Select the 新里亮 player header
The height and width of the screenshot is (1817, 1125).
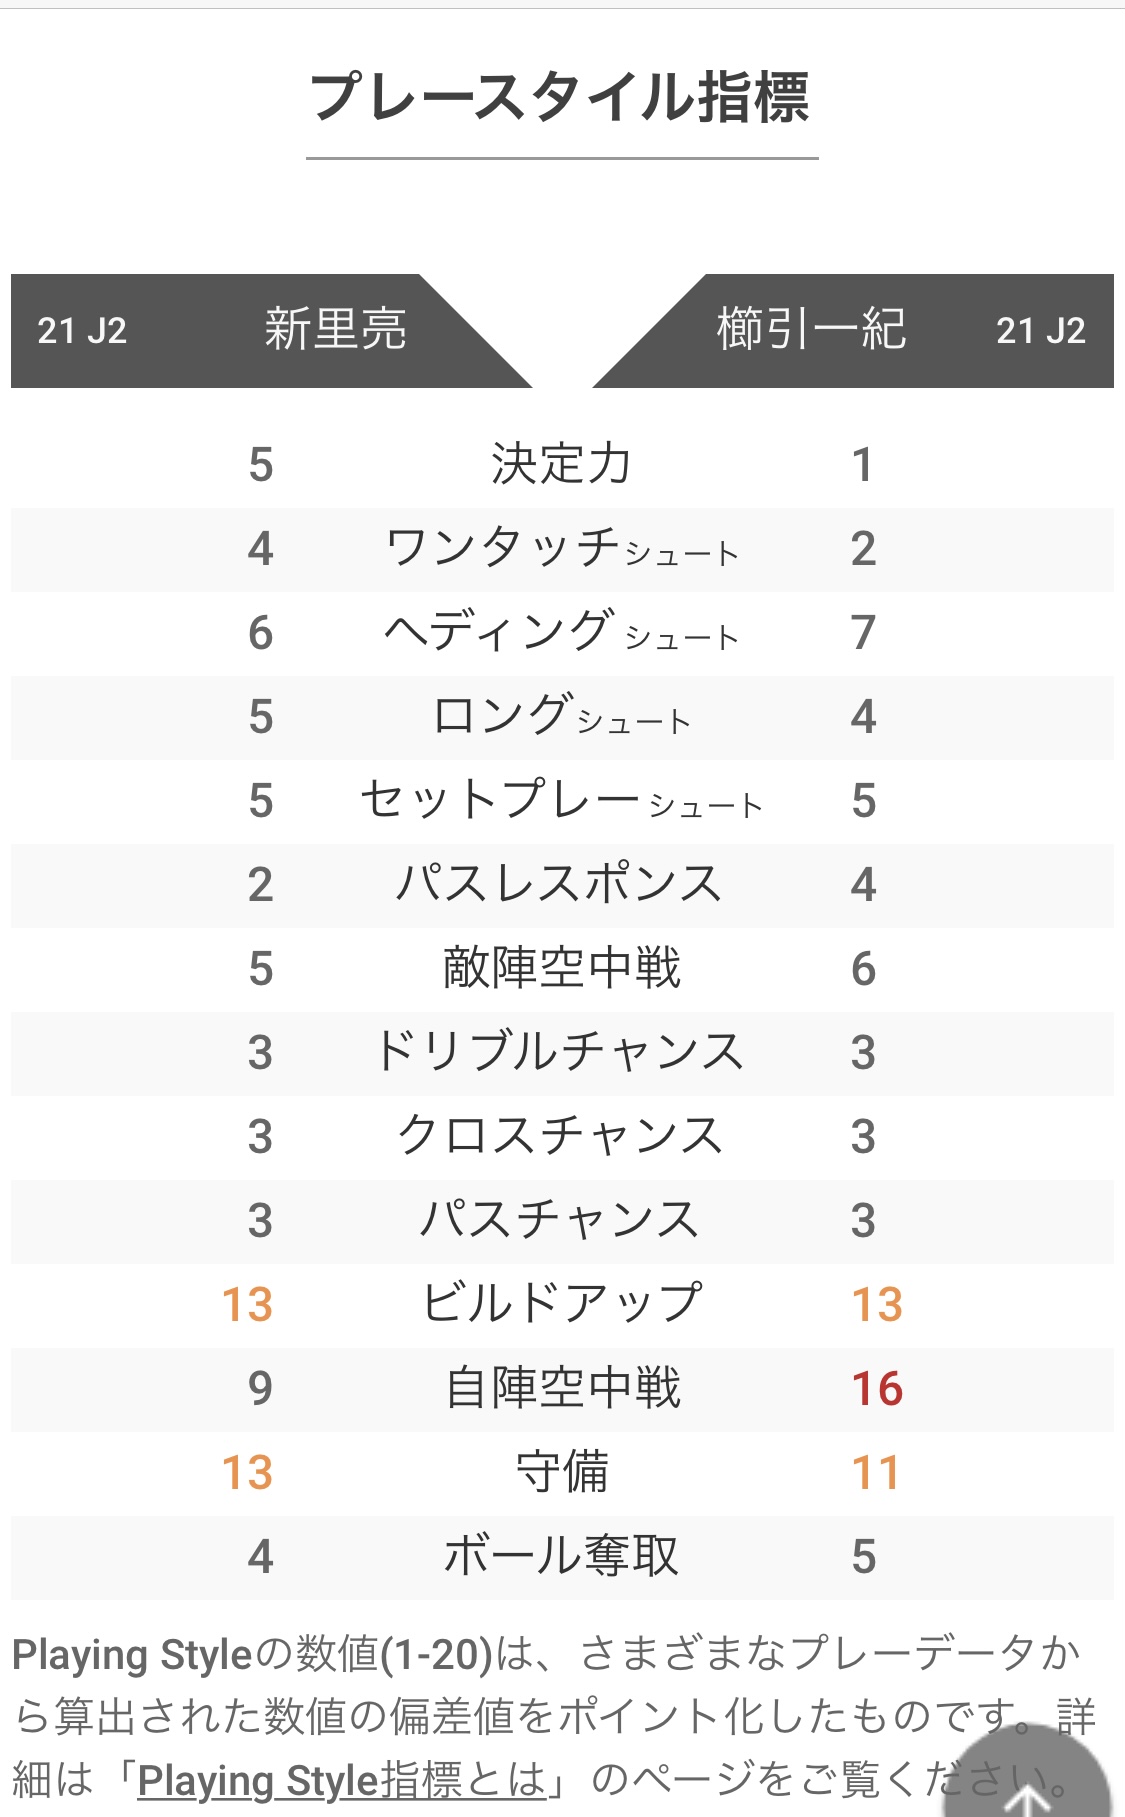335,330
